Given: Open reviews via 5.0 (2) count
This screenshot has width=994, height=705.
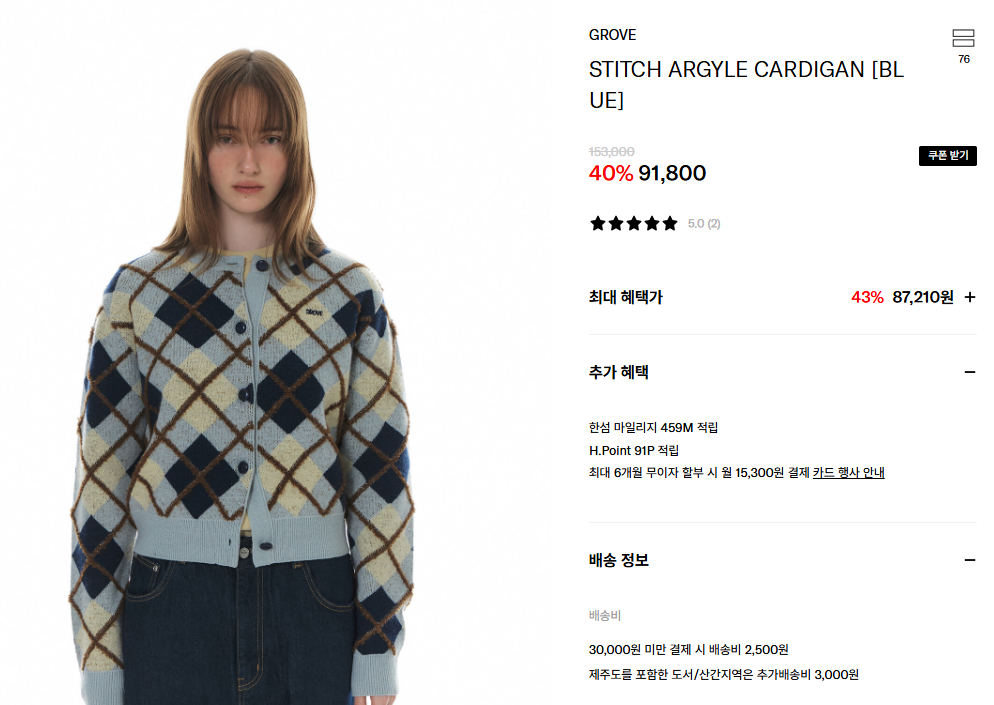Looking at the screenshot, I should pos(704,224).
